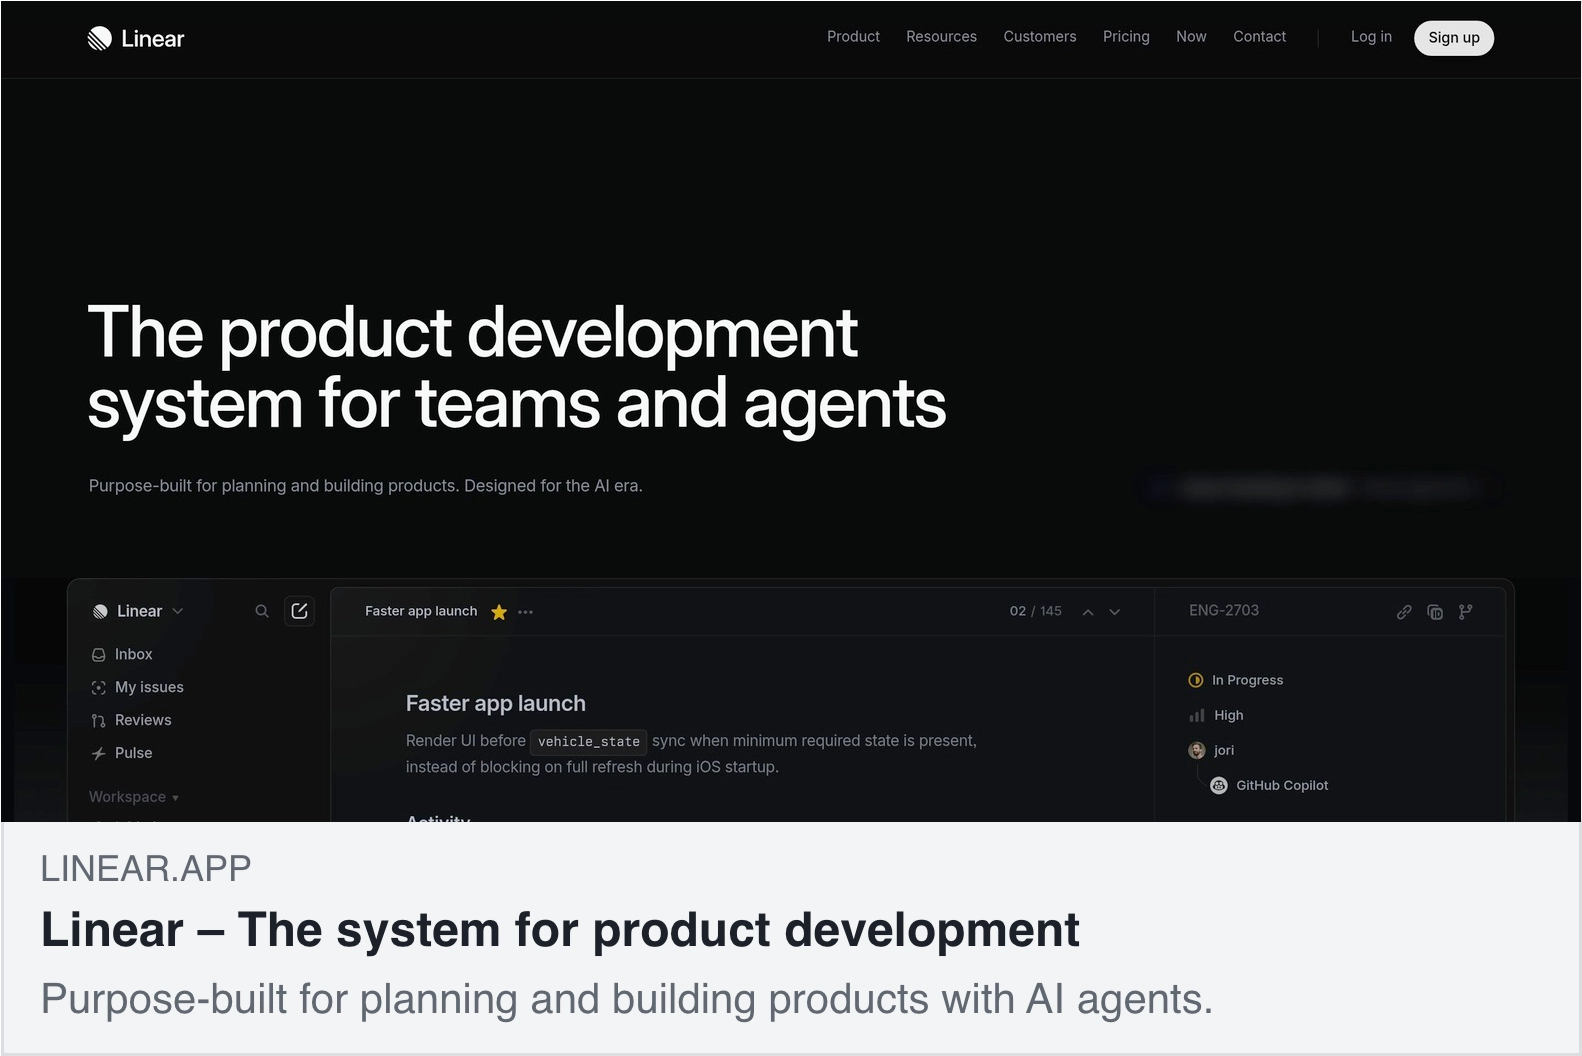Image resolution: width=1582 pixels, height=1056 pixels.
Task: Click the High priority bars icon
Action: click(1197, 716)
